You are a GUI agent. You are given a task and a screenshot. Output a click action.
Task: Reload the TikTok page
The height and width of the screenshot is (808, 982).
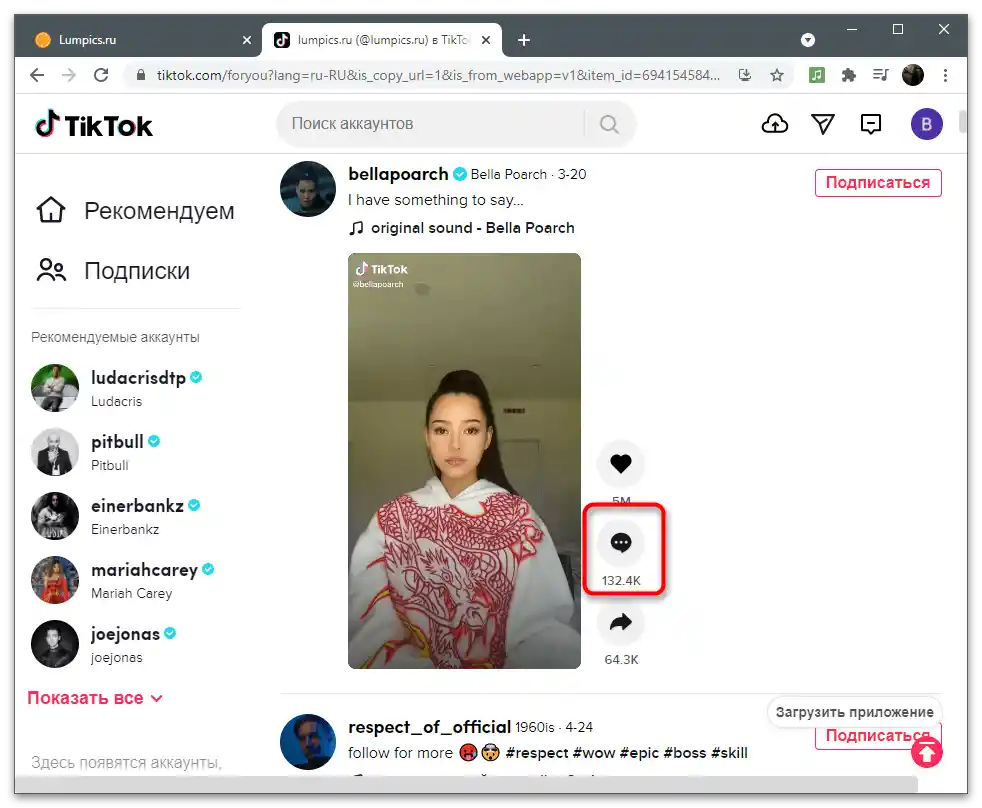(x=101, y=75)
